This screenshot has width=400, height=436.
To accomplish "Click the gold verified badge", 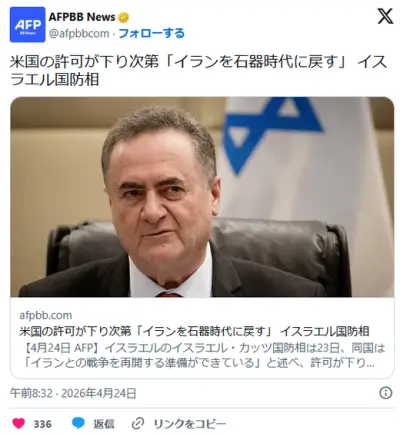I will pos(124,17).
